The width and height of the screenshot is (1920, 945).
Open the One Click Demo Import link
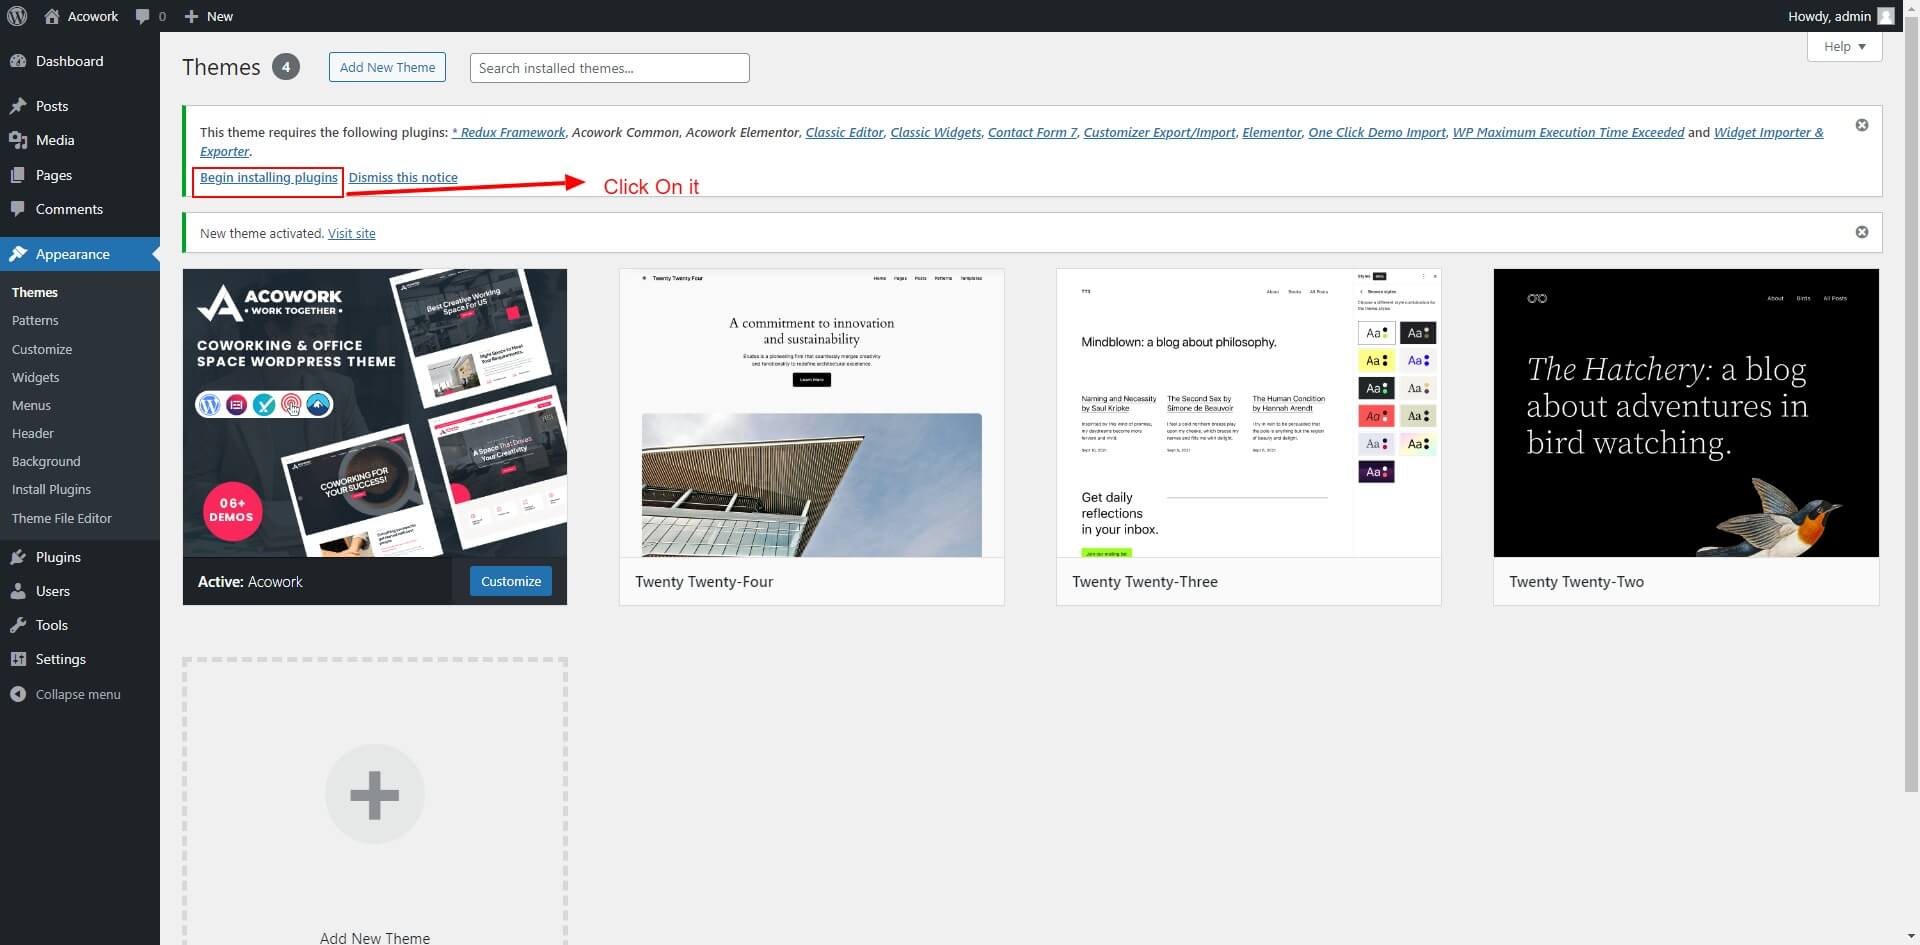tap(1377, 132)
